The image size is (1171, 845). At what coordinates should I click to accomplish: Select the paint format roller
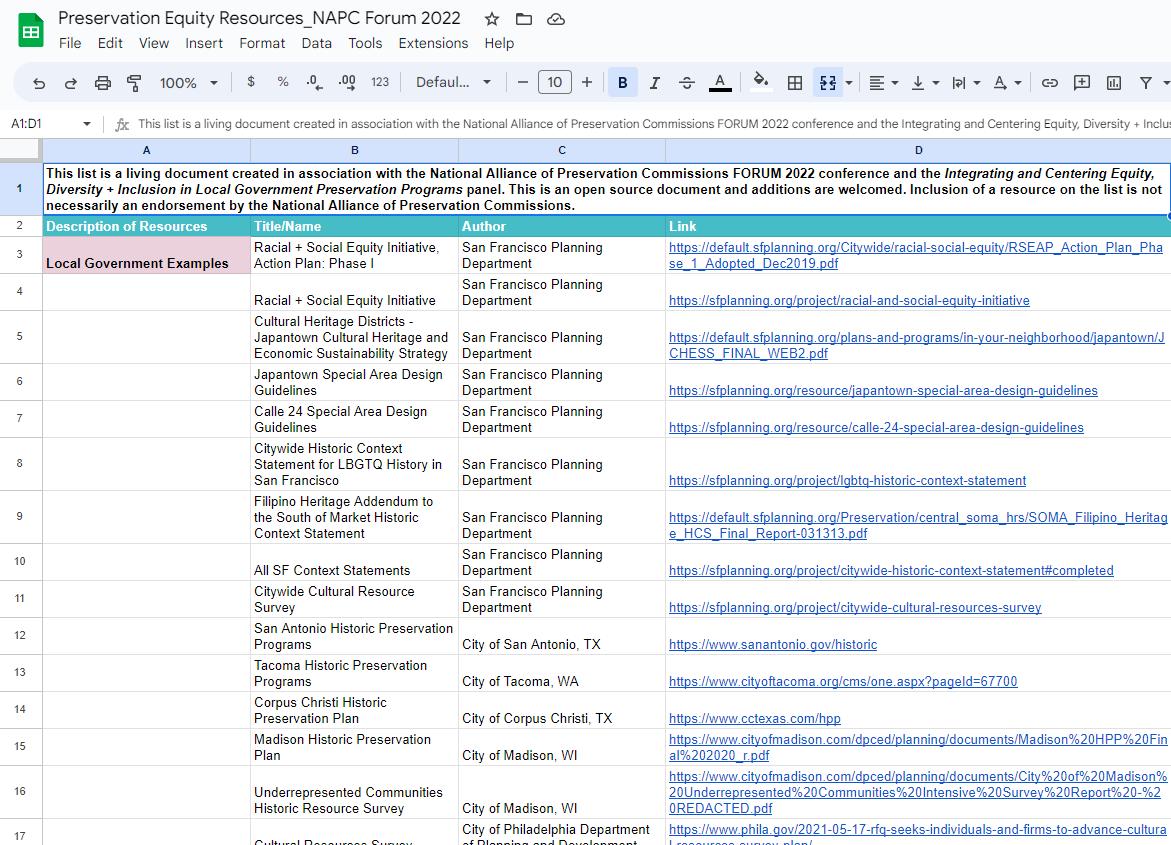coord(134,83)
